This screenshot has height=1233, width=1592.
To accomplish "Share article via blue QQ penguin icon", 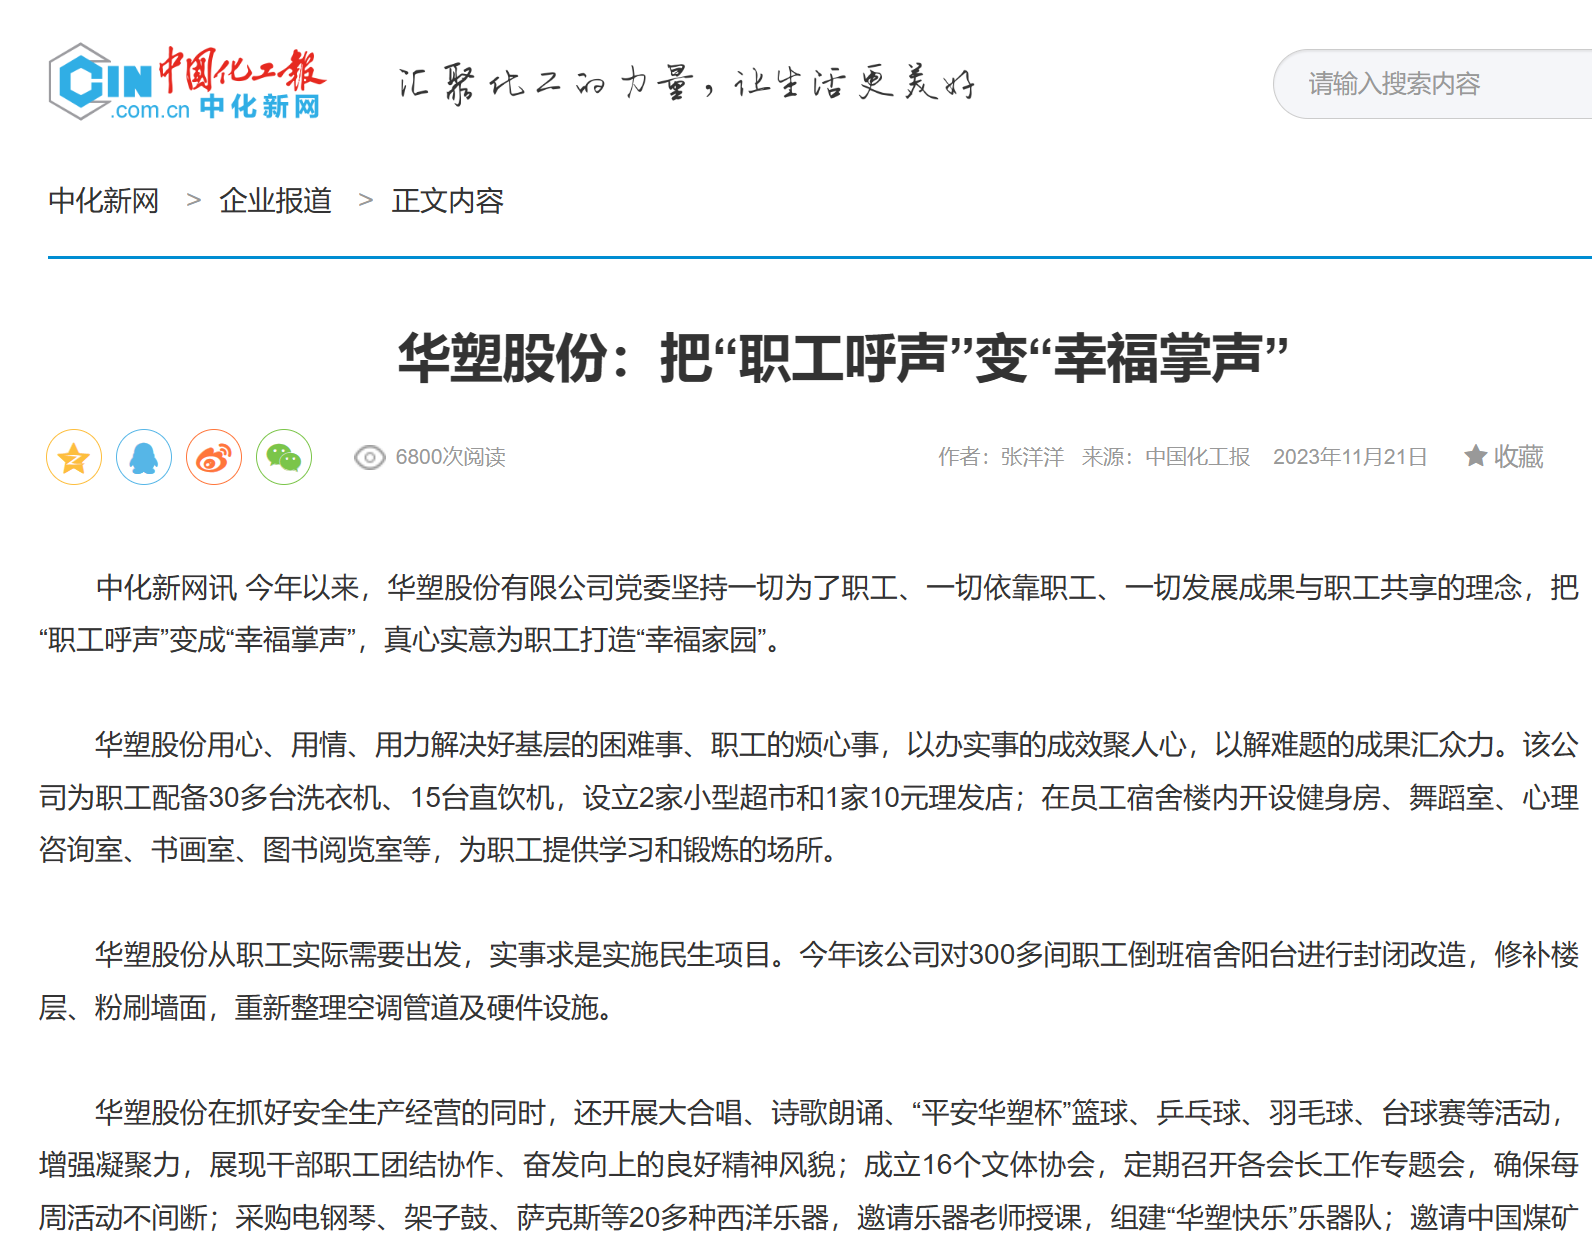I will (x=144, y=458).
